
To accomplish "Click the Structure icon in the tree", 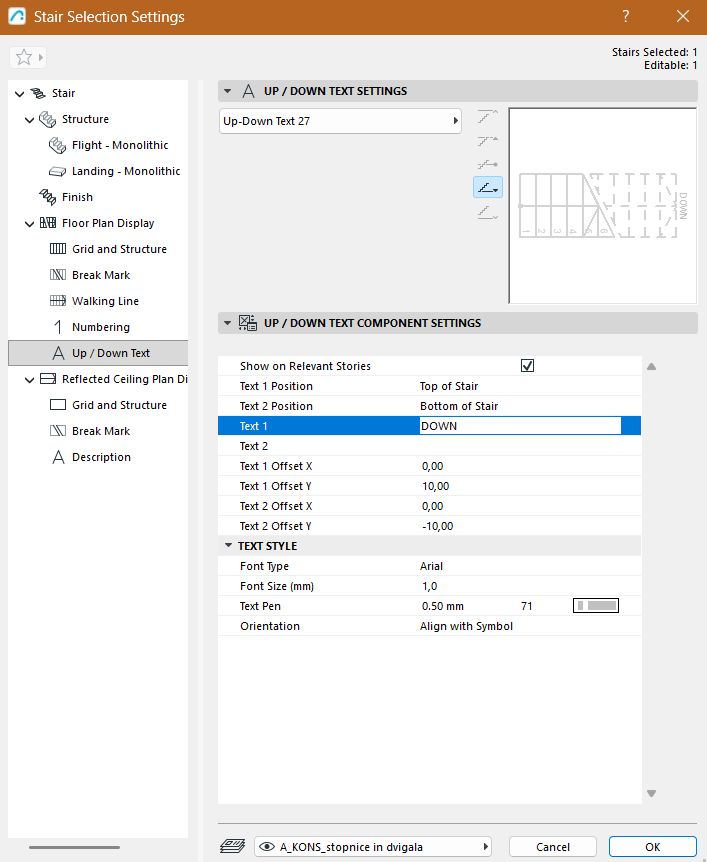I will pos(47,119).
